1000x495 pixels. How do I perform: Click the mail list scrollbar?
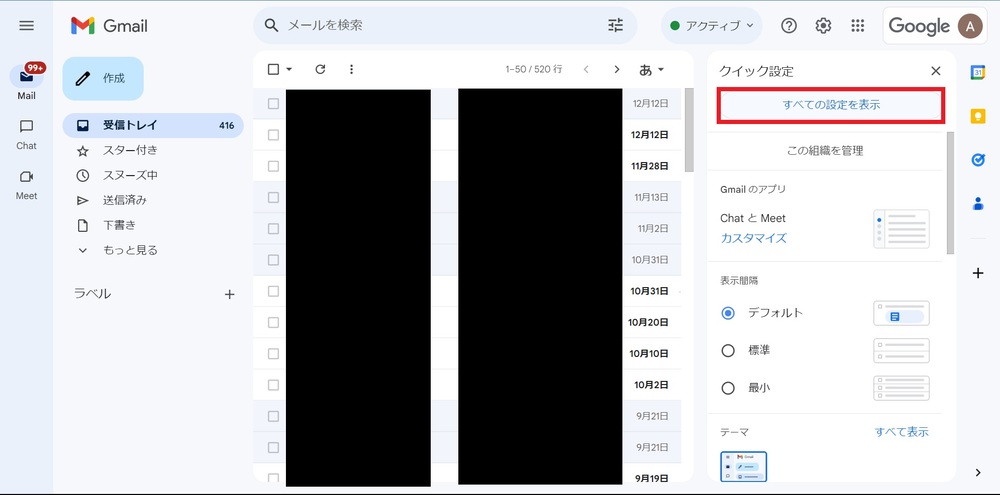(x=689, y=130)
